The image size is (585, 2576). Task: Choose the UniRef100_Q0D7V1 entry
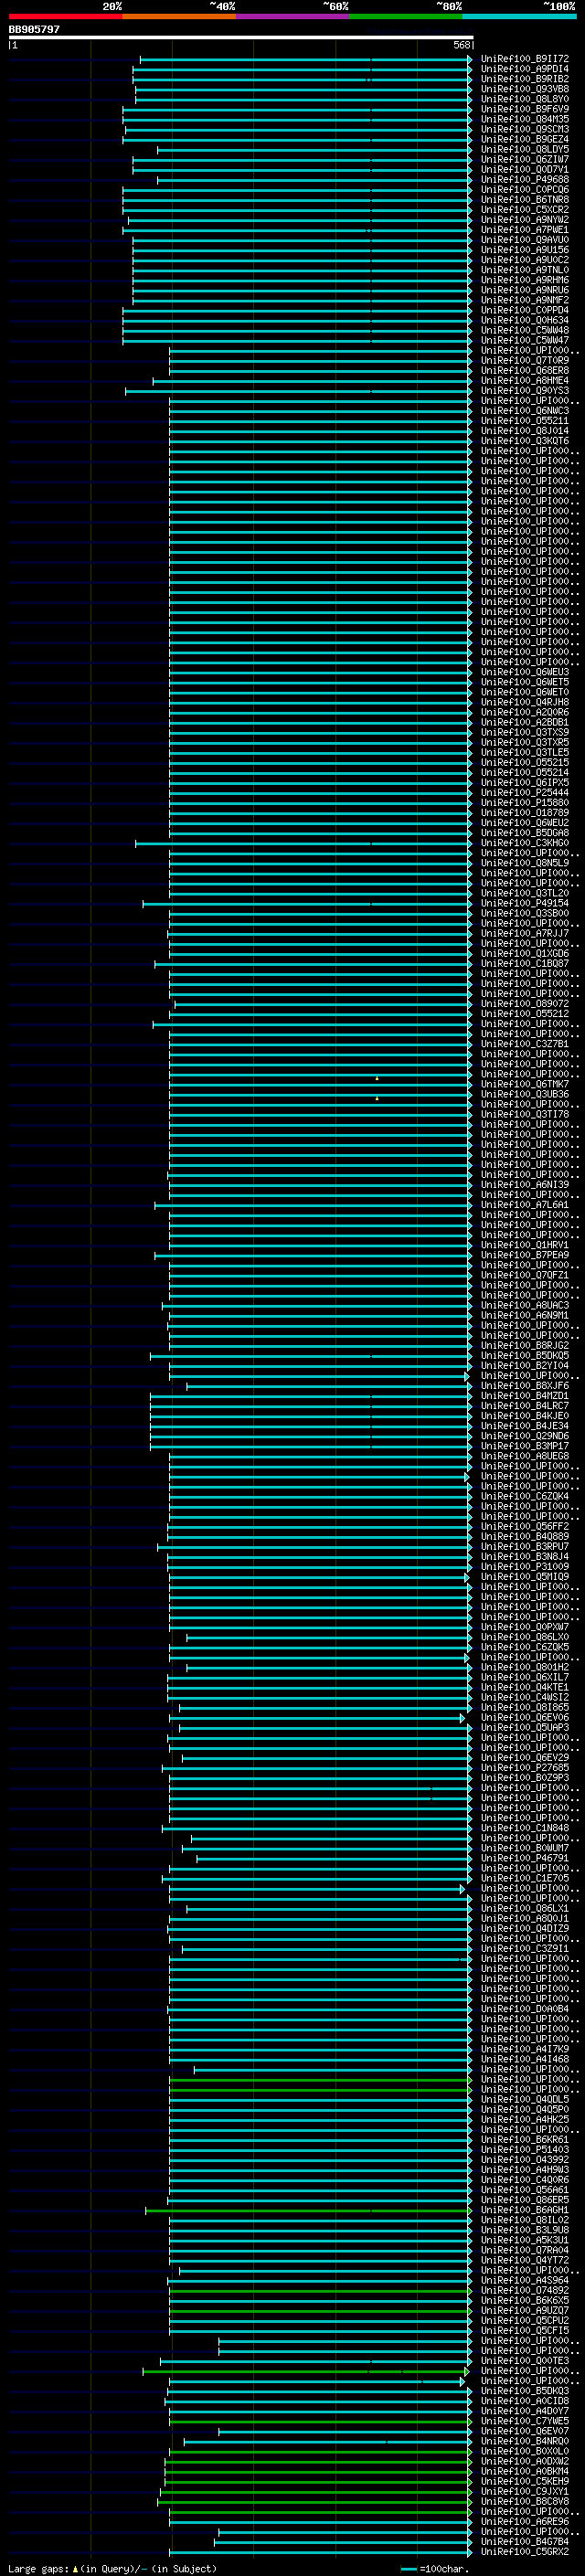(525, 169)
